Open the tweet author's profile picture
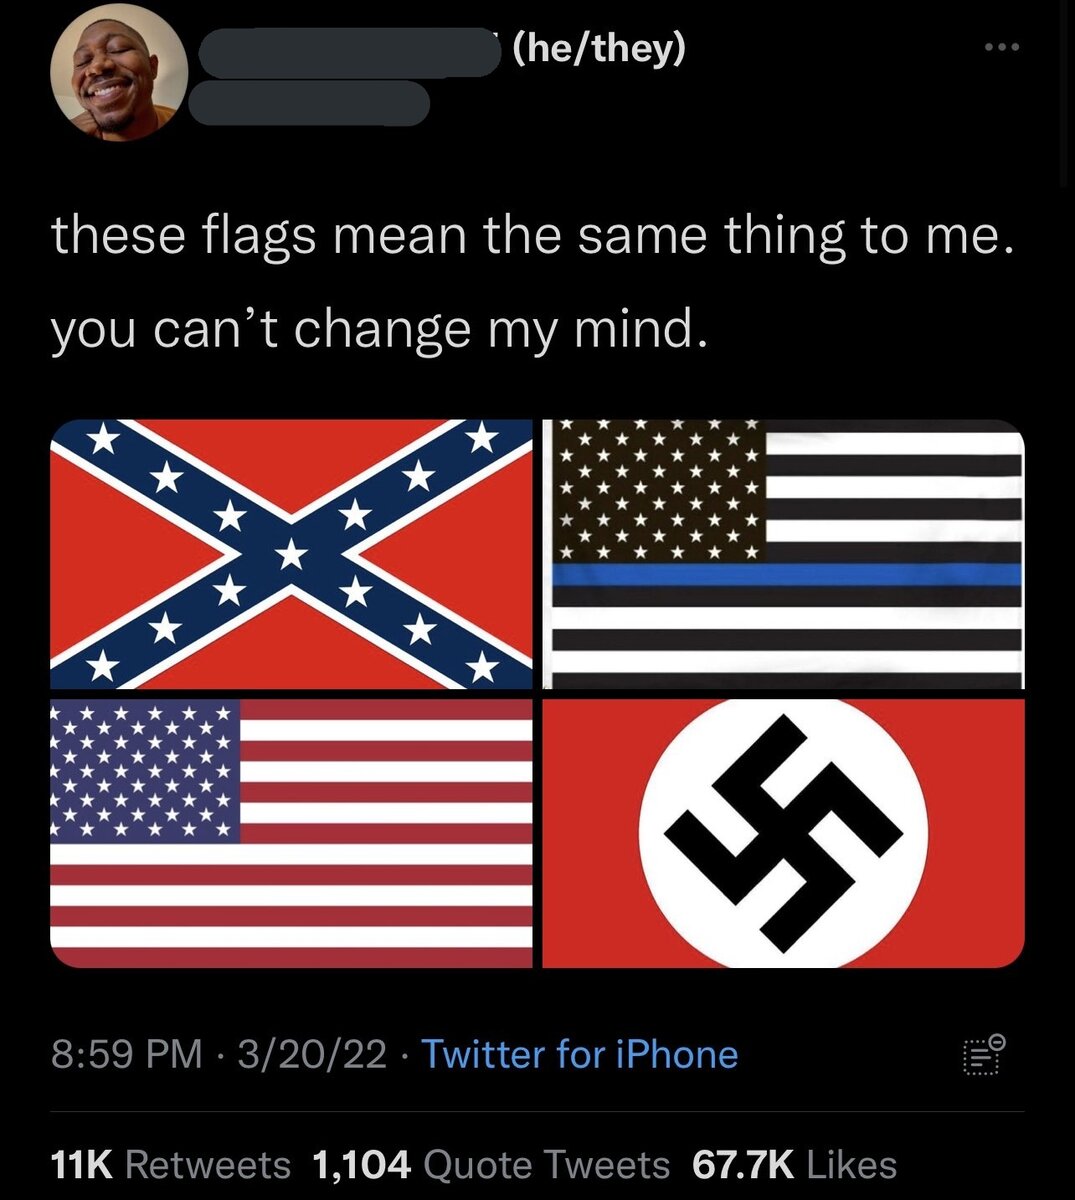Screen dimensions: 1075x1200 click(120, 77)
